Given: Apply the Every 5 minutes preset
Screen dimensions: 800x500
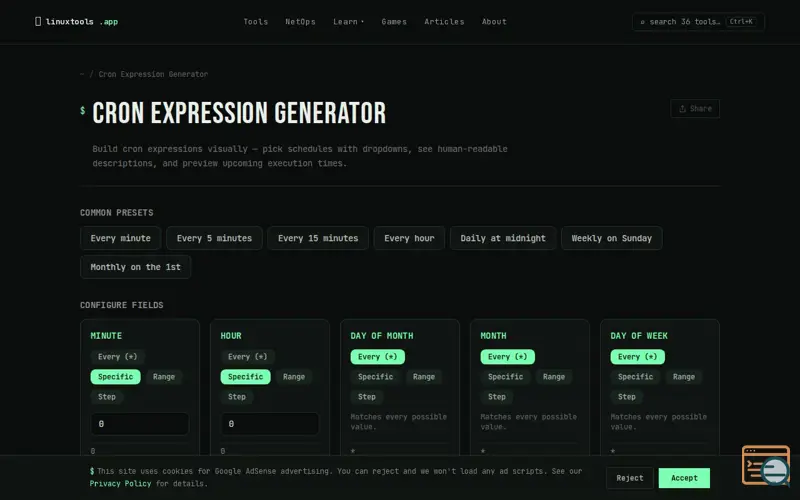Looking at the screenshot, I should click(x=214, y=238).
